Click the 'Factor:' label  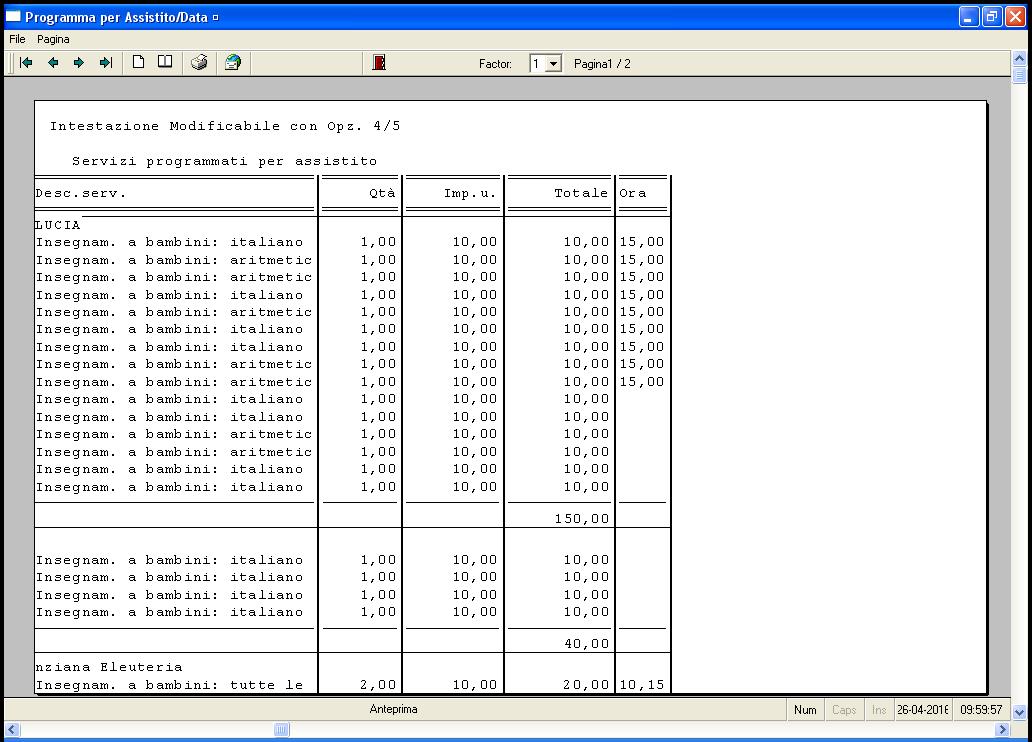(x=495, y=64)
